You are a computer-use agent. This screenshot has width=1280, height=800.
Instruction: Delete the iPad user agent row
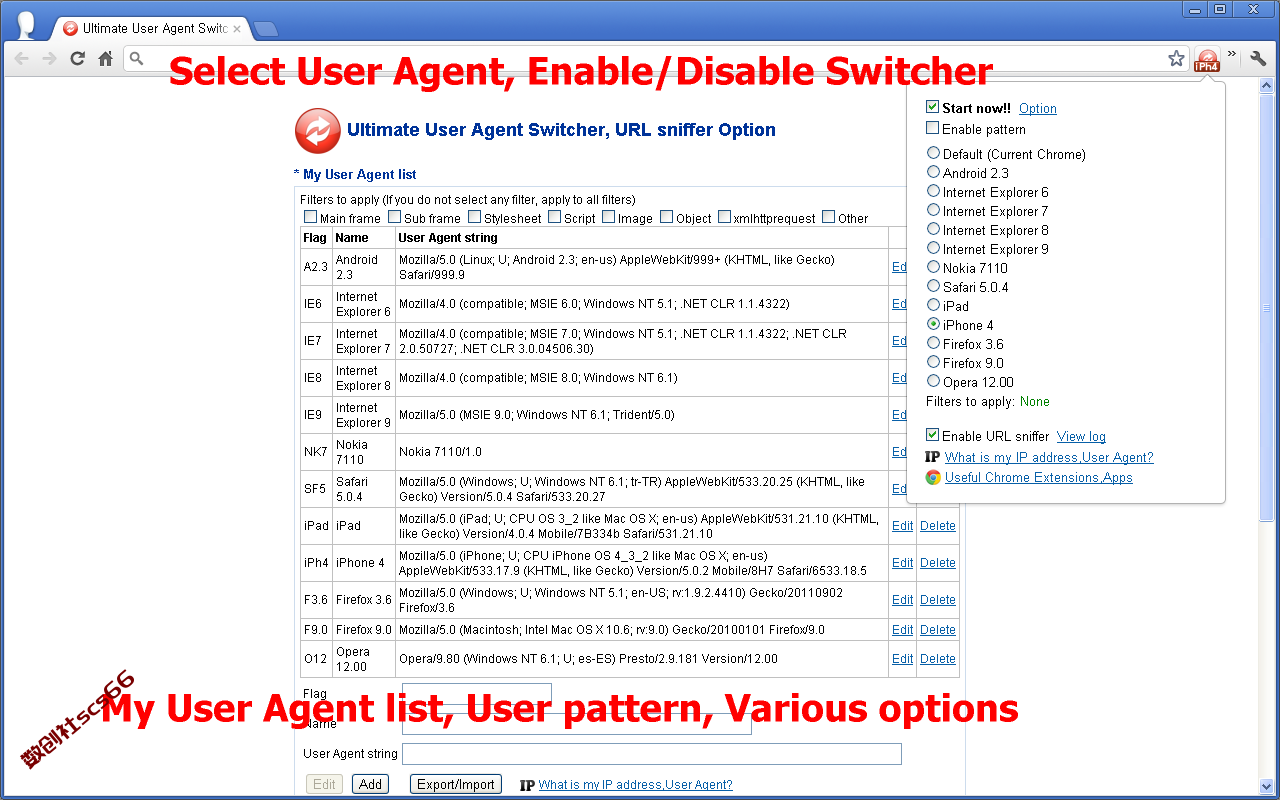[938, 526]
